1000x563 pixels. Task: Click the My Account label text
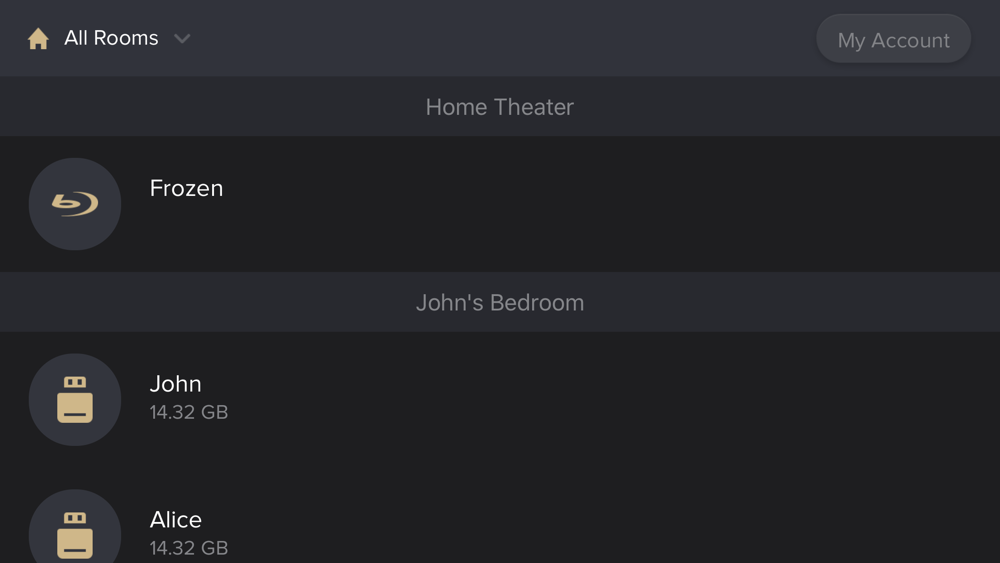pyautogui.click(x=893, y=40)
